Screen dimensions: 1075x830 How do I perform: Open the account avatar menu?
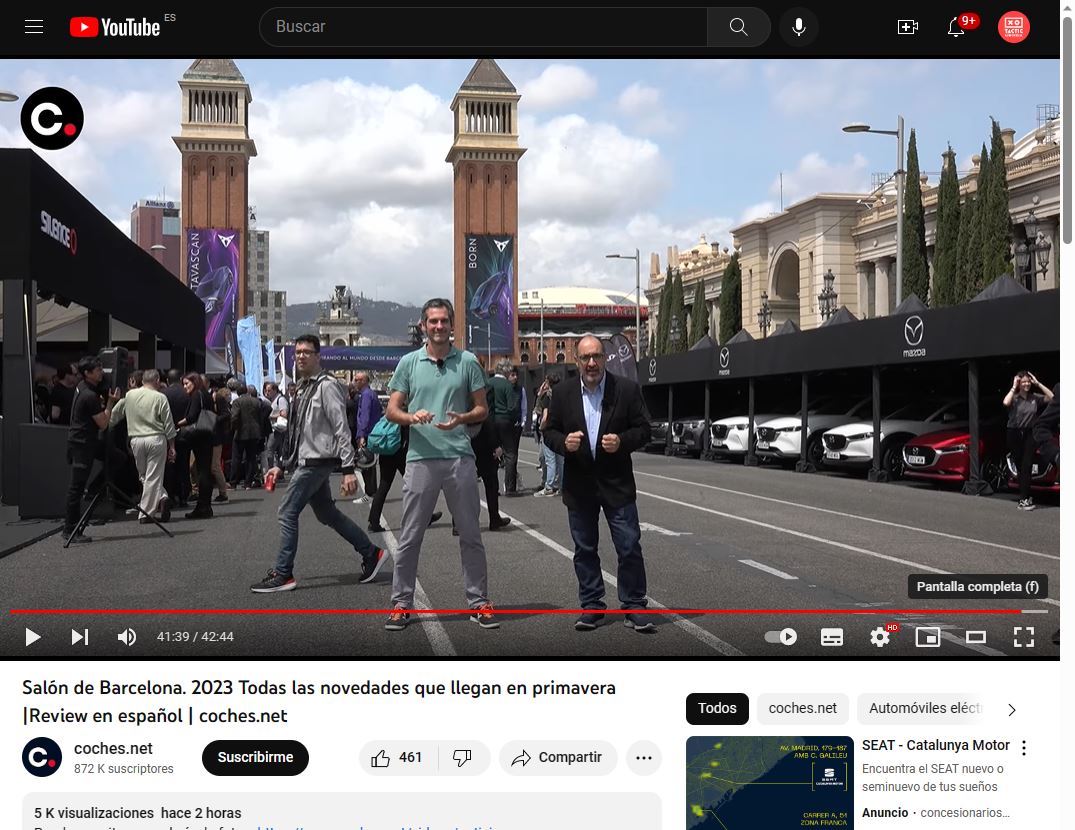click(1013, 27)
